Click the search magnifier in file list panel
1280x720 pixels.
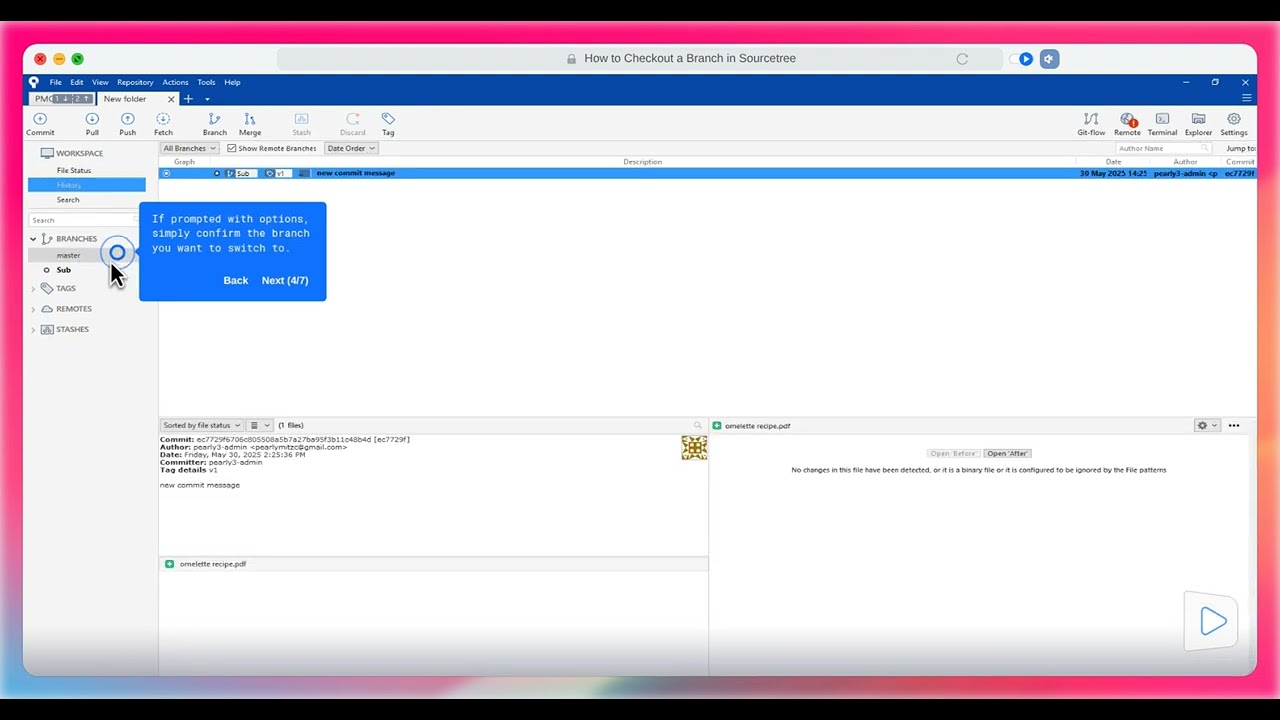click(x=698, y=426)
